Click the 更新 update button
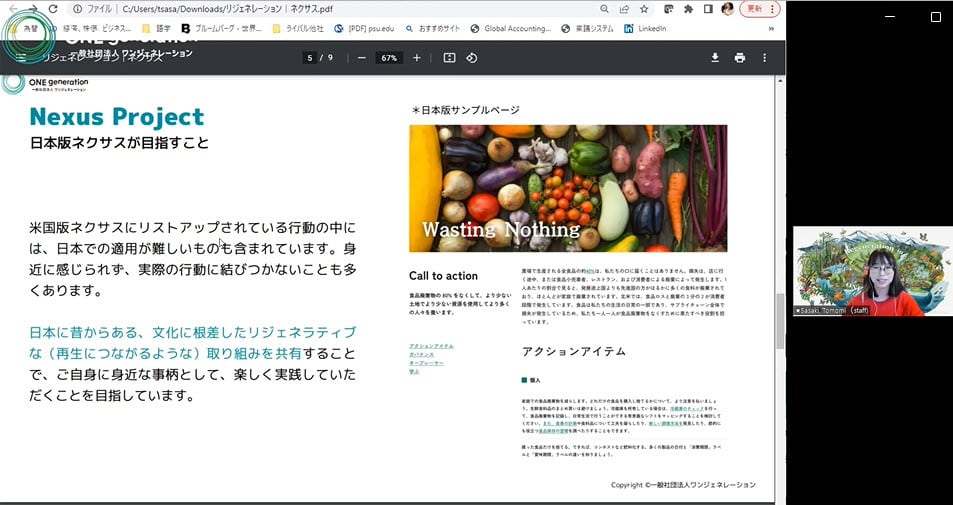The width and height of the screenshot is (953, 505). pyautogui.click(x=756, y=8)
